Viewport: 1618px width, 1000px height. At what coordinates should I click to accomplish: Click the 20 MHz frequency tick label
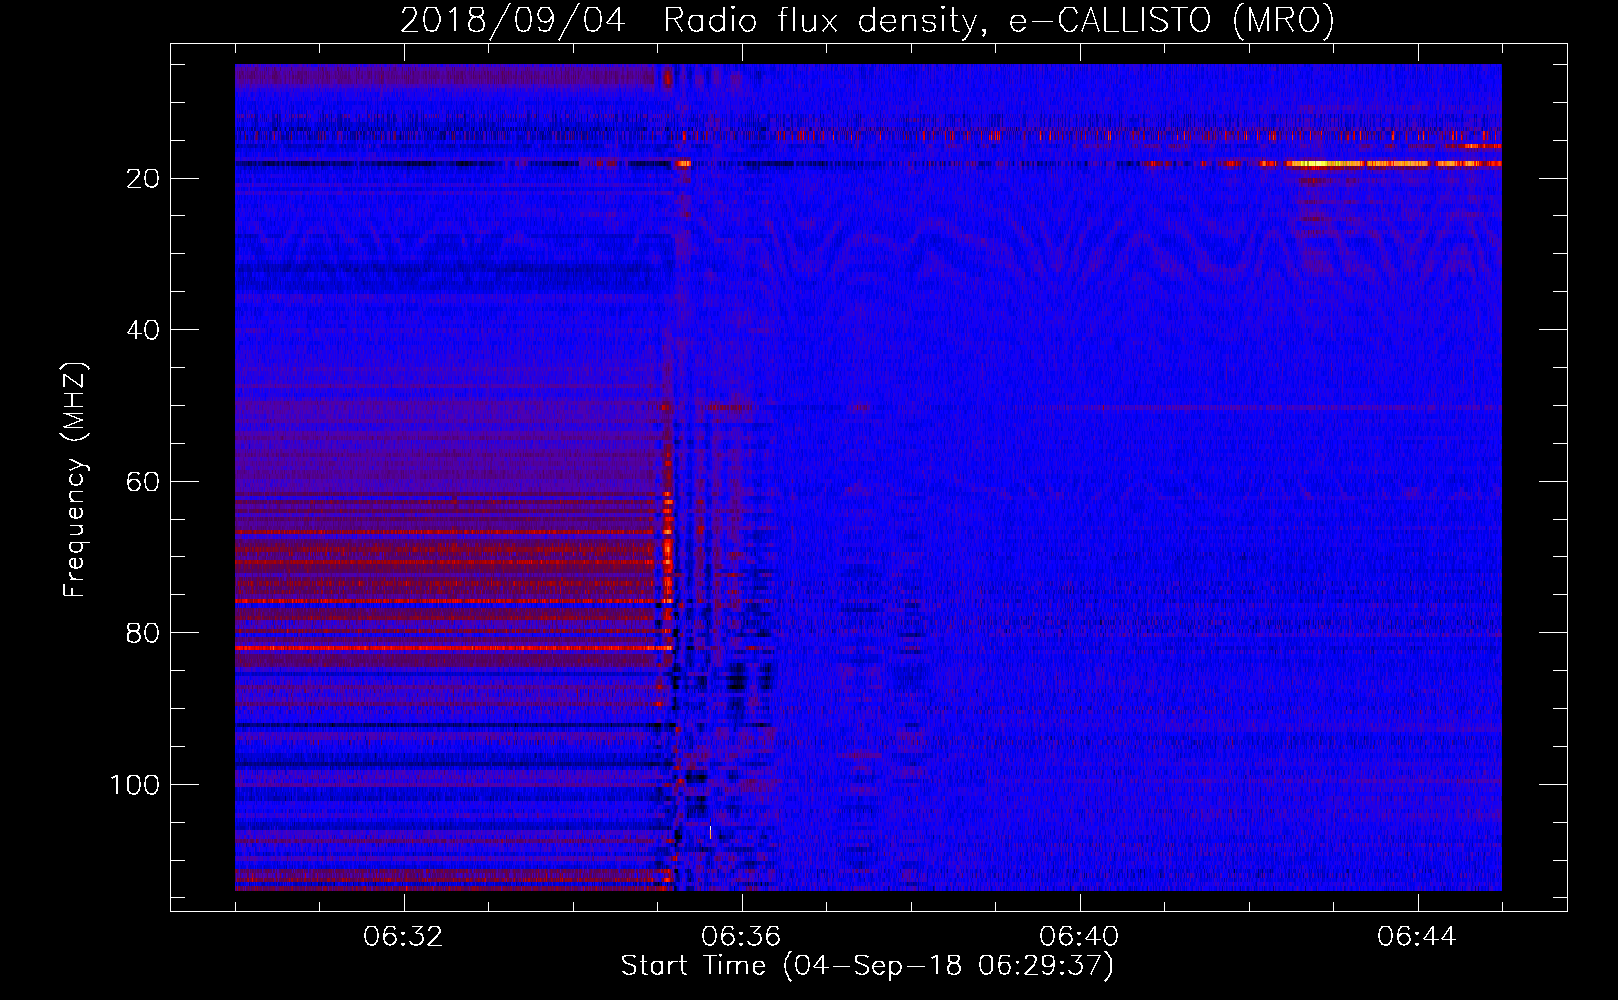143,179
